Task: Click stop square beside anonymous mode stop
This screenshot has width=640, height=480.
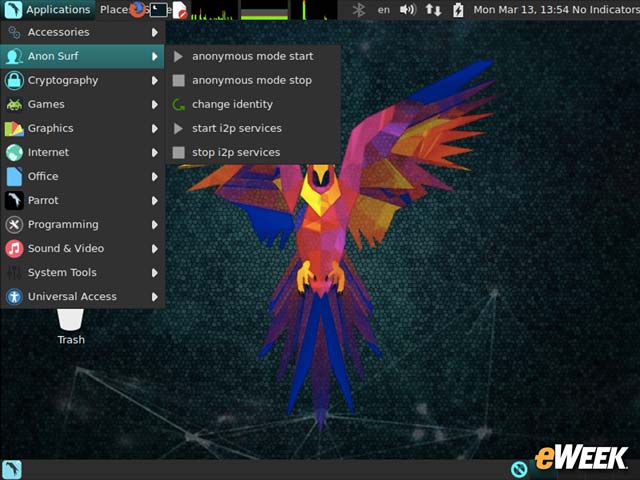Action: [178, 80]
